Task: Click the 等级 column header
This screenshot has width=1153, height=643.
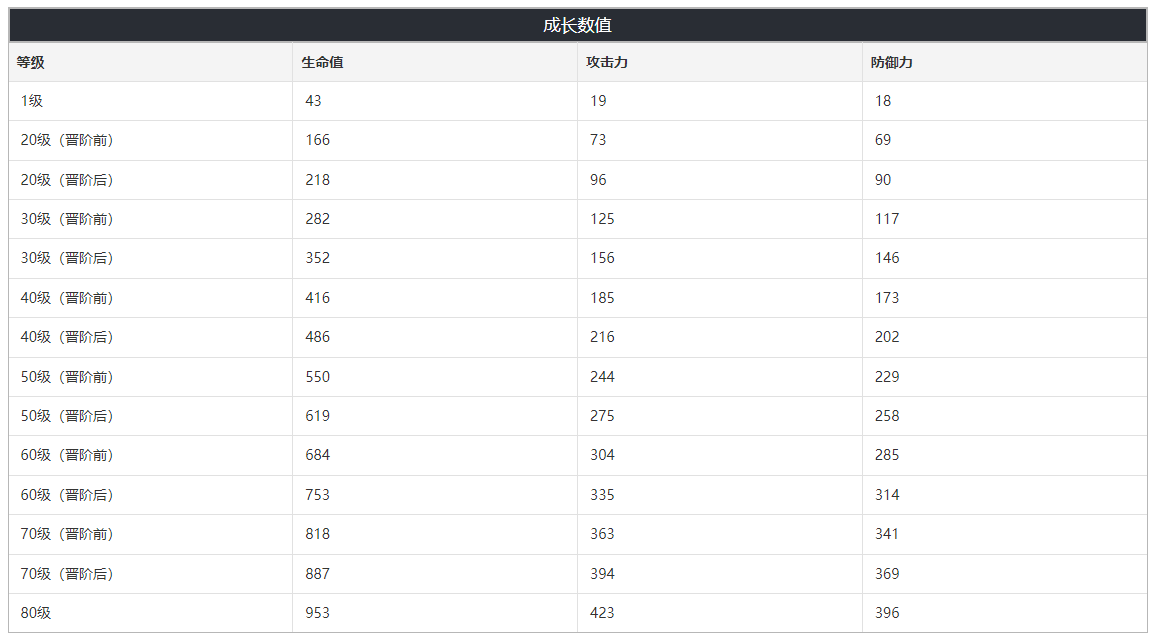Action: (x=31, y=62)
